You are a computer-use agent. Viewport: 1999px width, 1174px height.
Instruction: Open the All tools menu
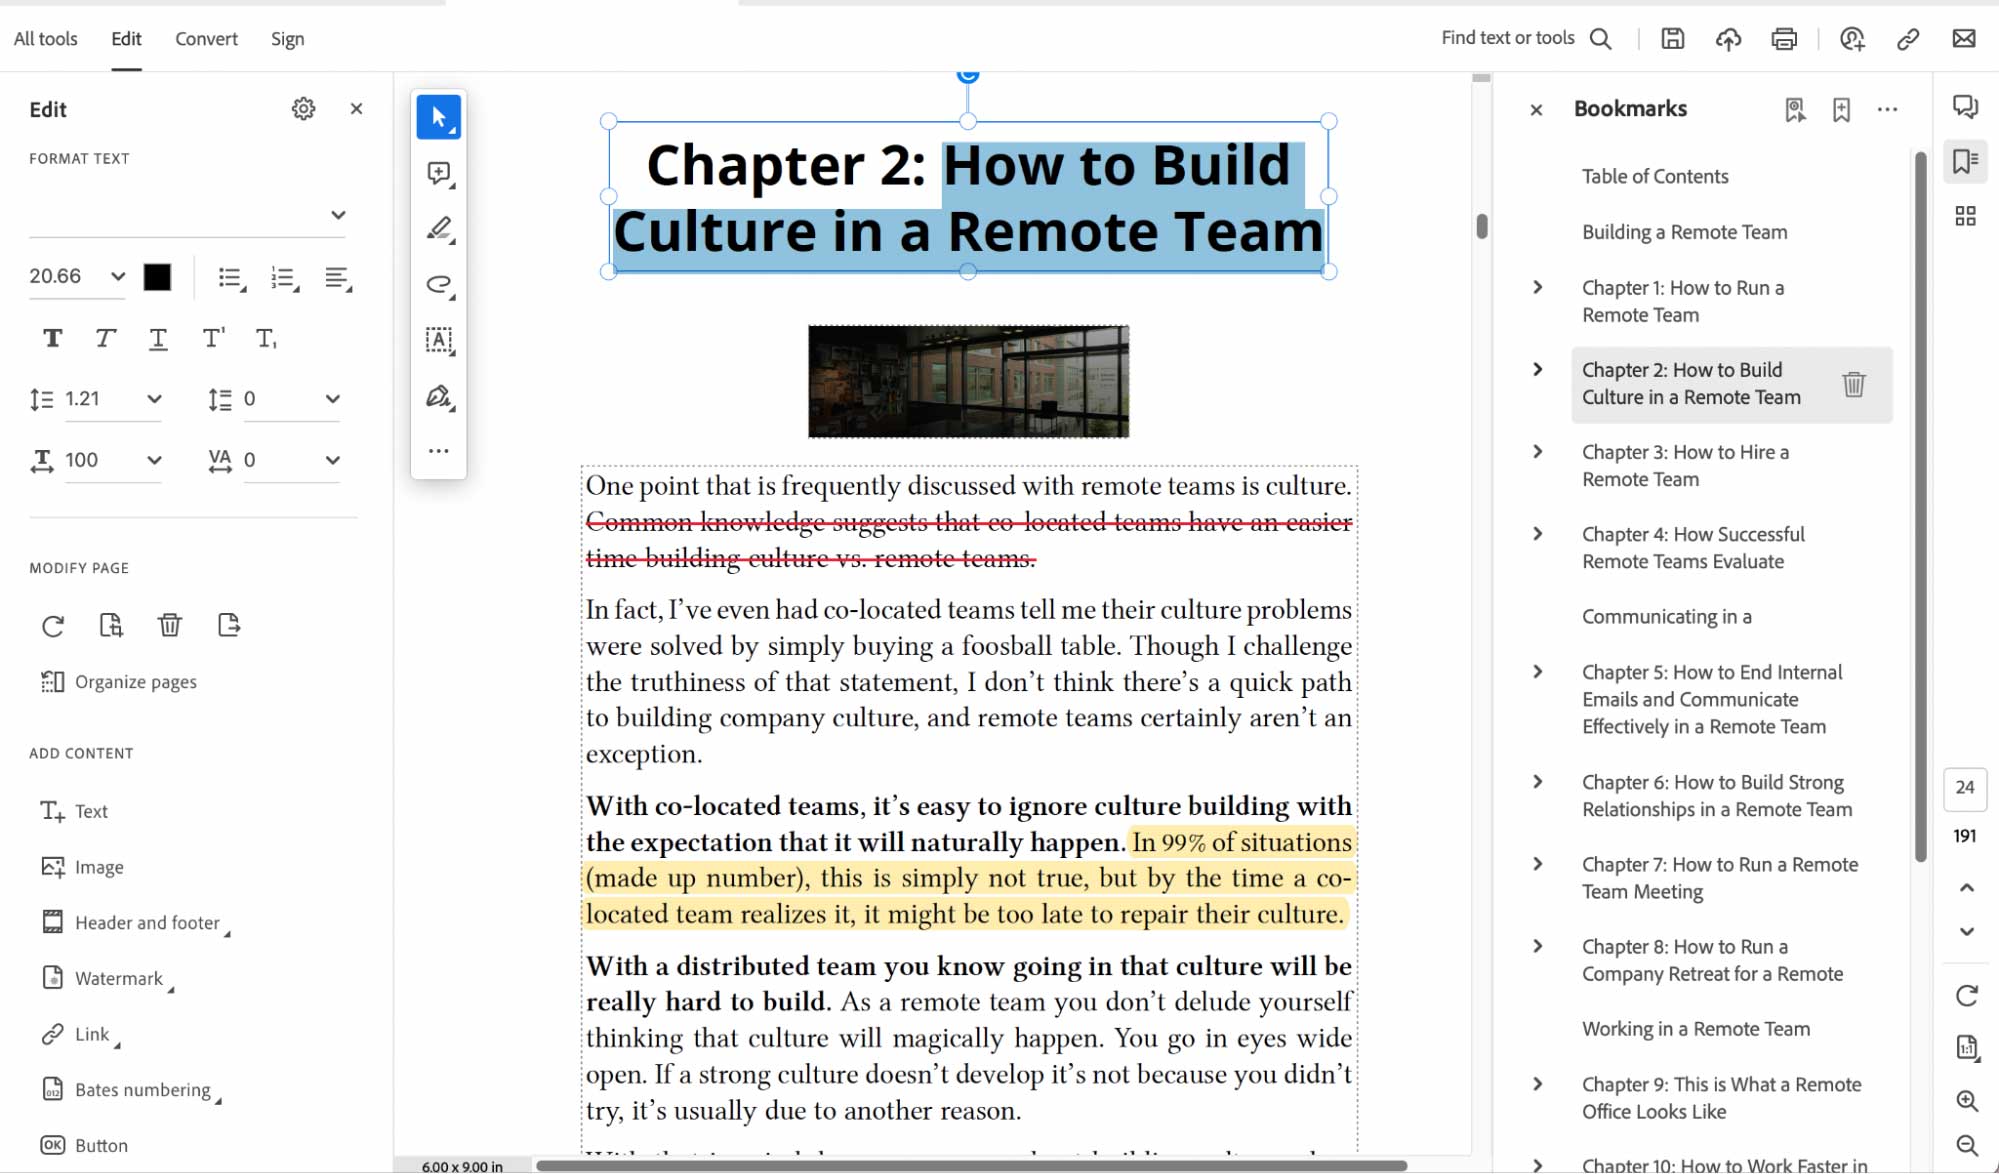point(45,39)
